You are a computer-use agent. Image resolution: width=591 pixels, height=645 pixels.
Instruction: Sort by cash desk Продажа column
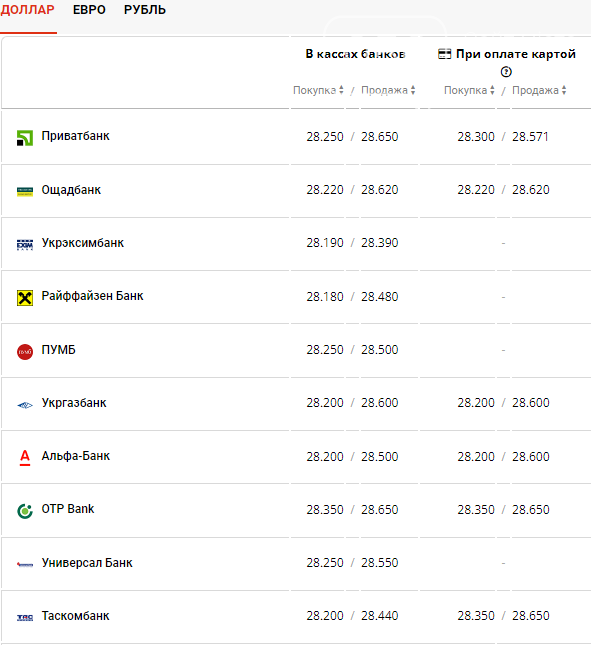(388, 90)
